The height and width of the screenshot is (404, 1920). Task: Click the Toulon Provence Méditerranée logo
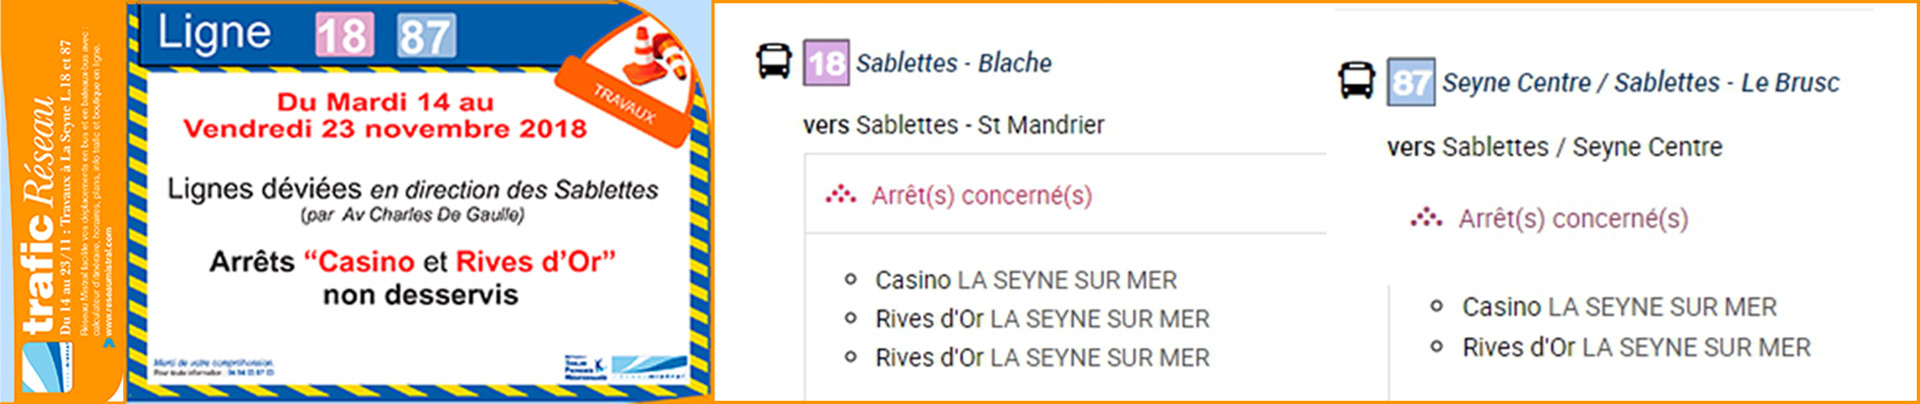tap(585, 368)
